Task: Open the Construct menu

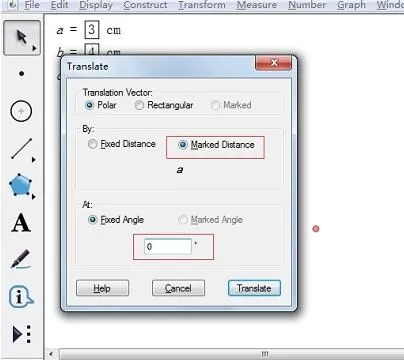Action: pyautogui.click(x=145, y=5)
